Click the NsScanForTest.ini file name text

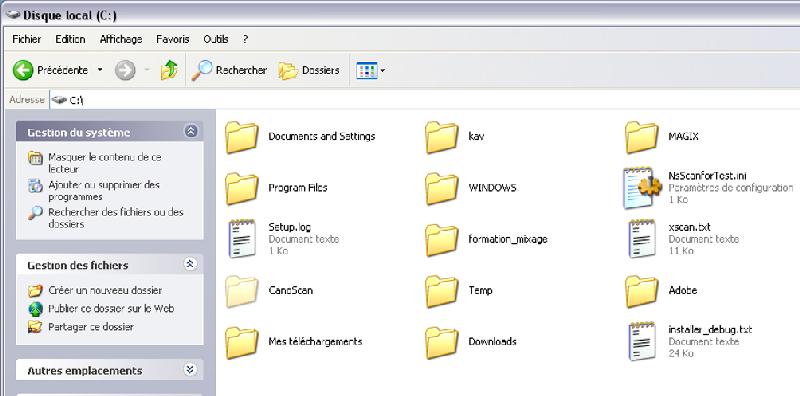point(707,176)
